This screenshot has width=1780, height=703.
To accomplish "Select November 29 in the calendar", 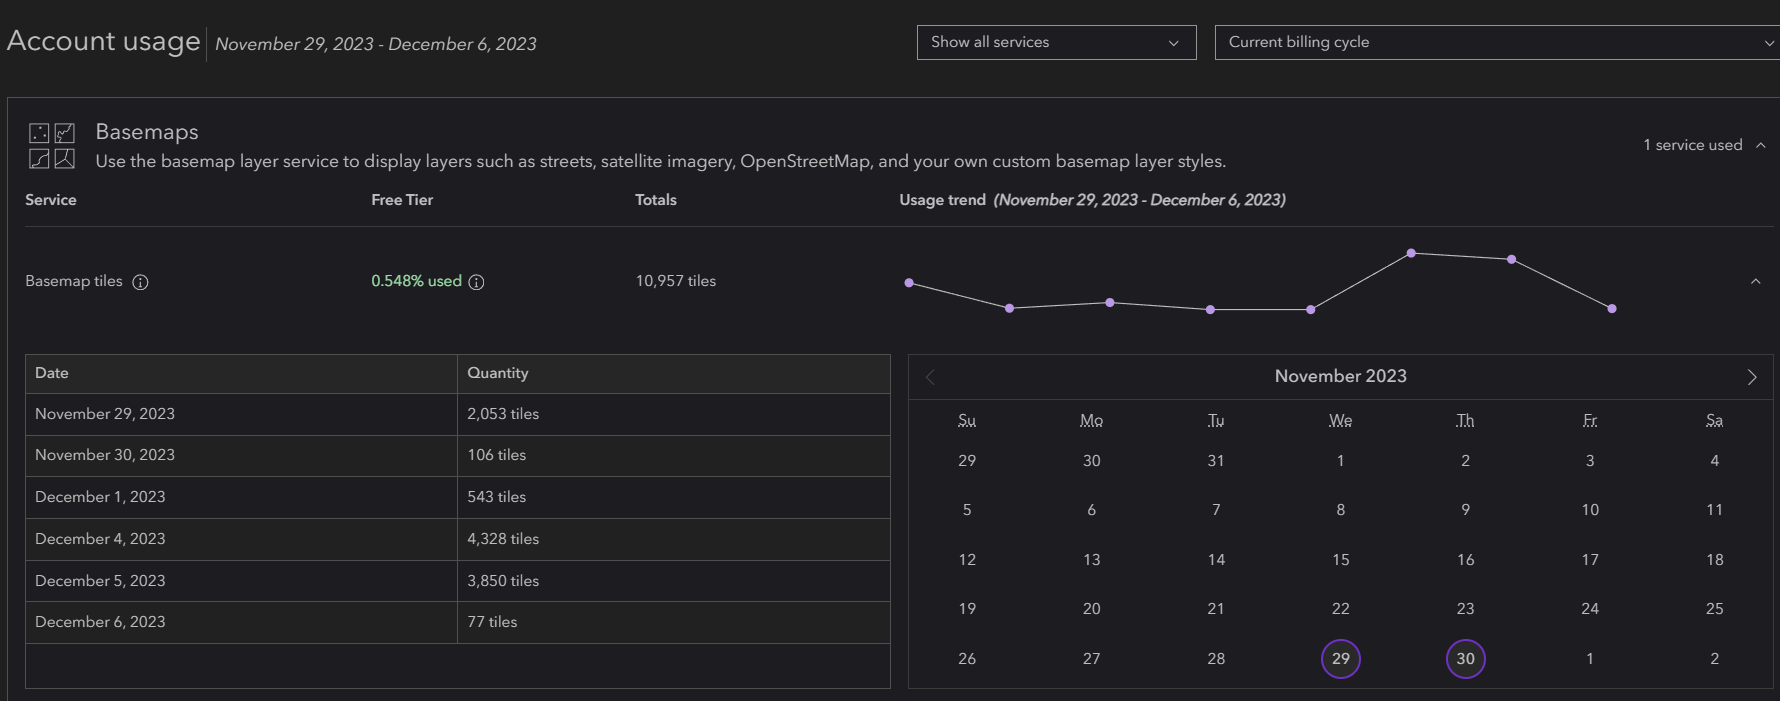I will pos(1340,659).
